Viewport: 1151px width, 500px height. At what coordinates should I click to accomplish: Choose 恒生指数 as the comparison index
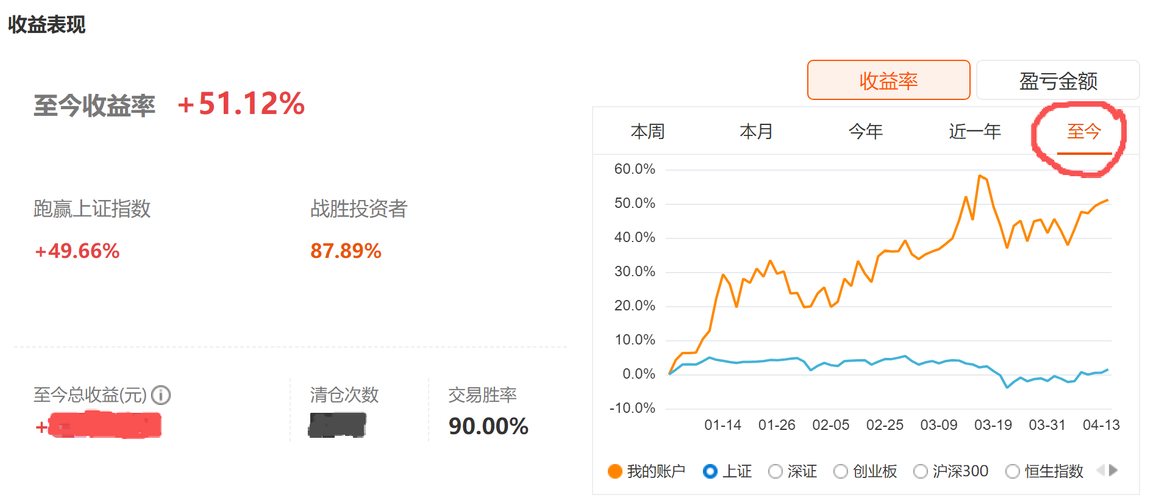coord(1012,471)
